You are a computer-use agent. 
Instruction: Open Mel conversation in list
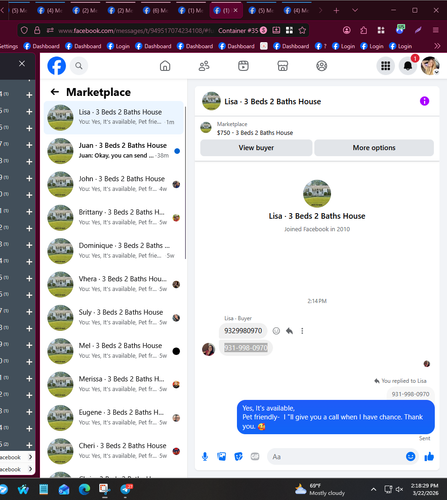pos(114,351)
